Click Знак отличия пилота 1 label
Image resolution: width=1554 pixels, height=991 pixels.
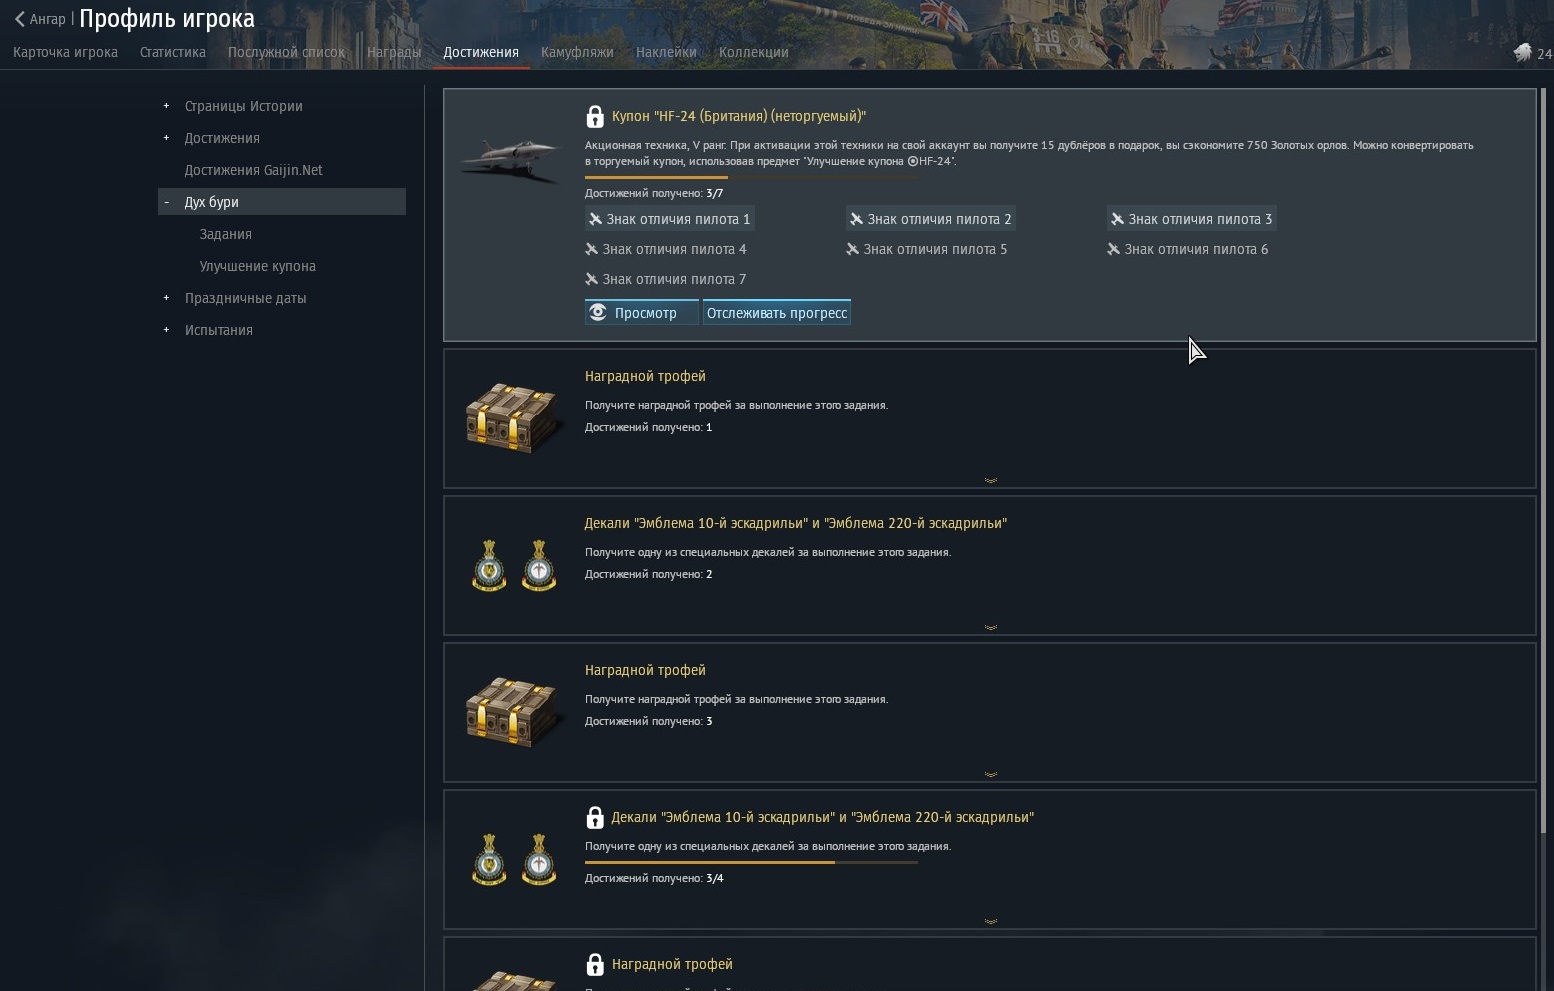click(x=678, y=219)
